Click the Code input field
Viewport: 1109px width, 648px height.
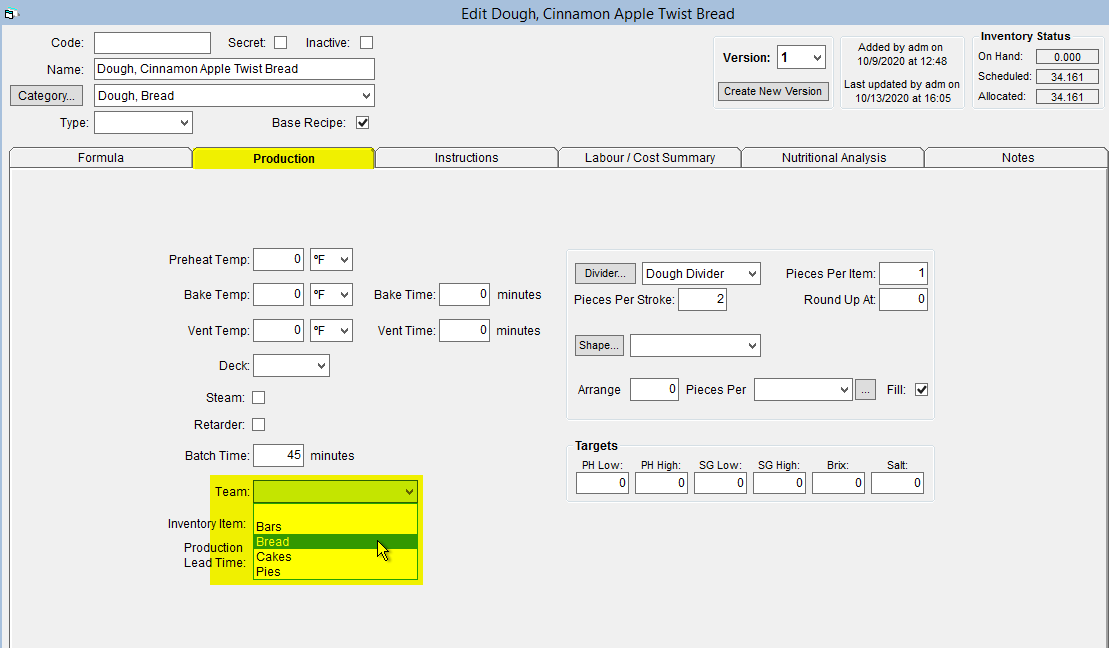152,42
